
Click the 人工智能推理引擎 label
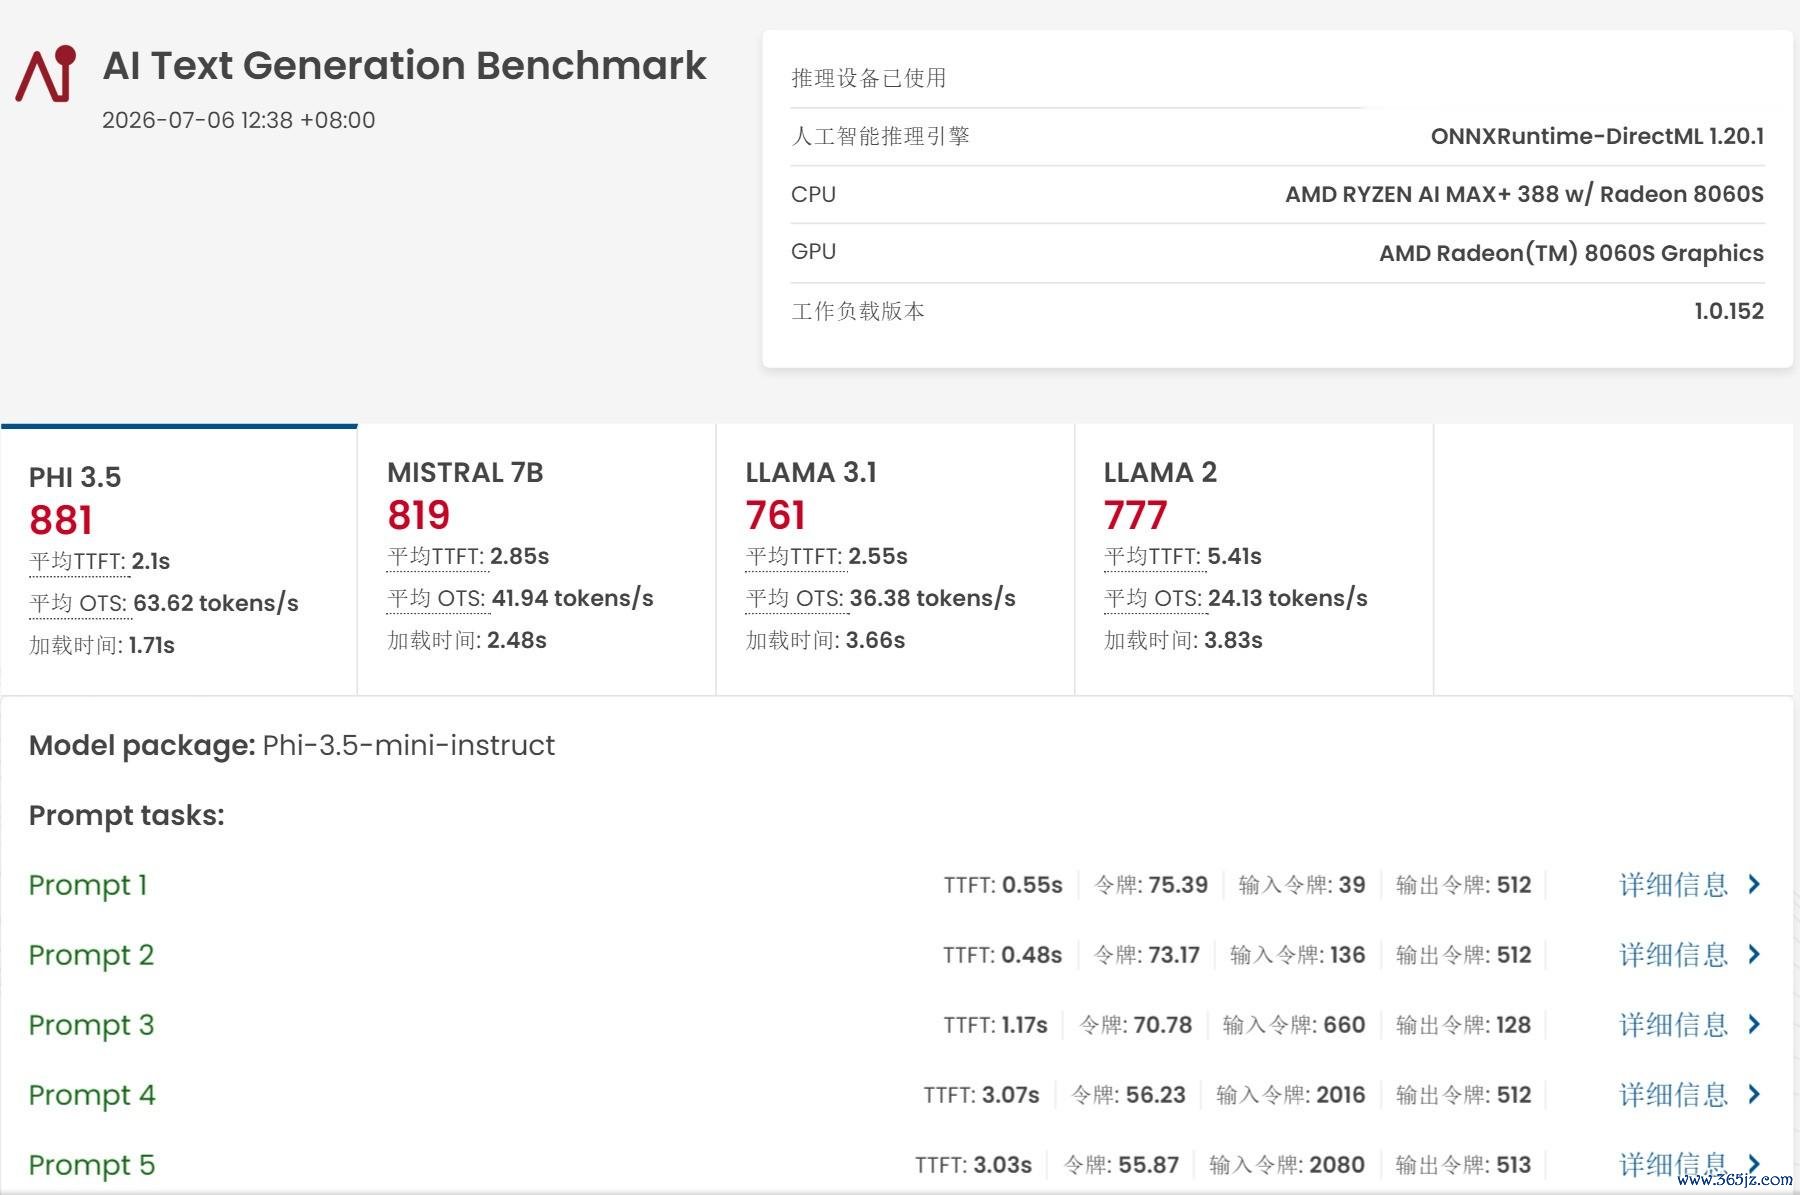point(880,136)
